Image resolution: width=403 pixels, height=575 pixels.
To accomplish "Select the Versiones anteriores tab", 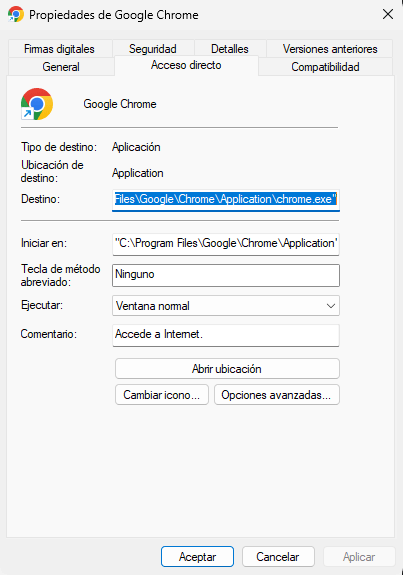I will (330, 49).
